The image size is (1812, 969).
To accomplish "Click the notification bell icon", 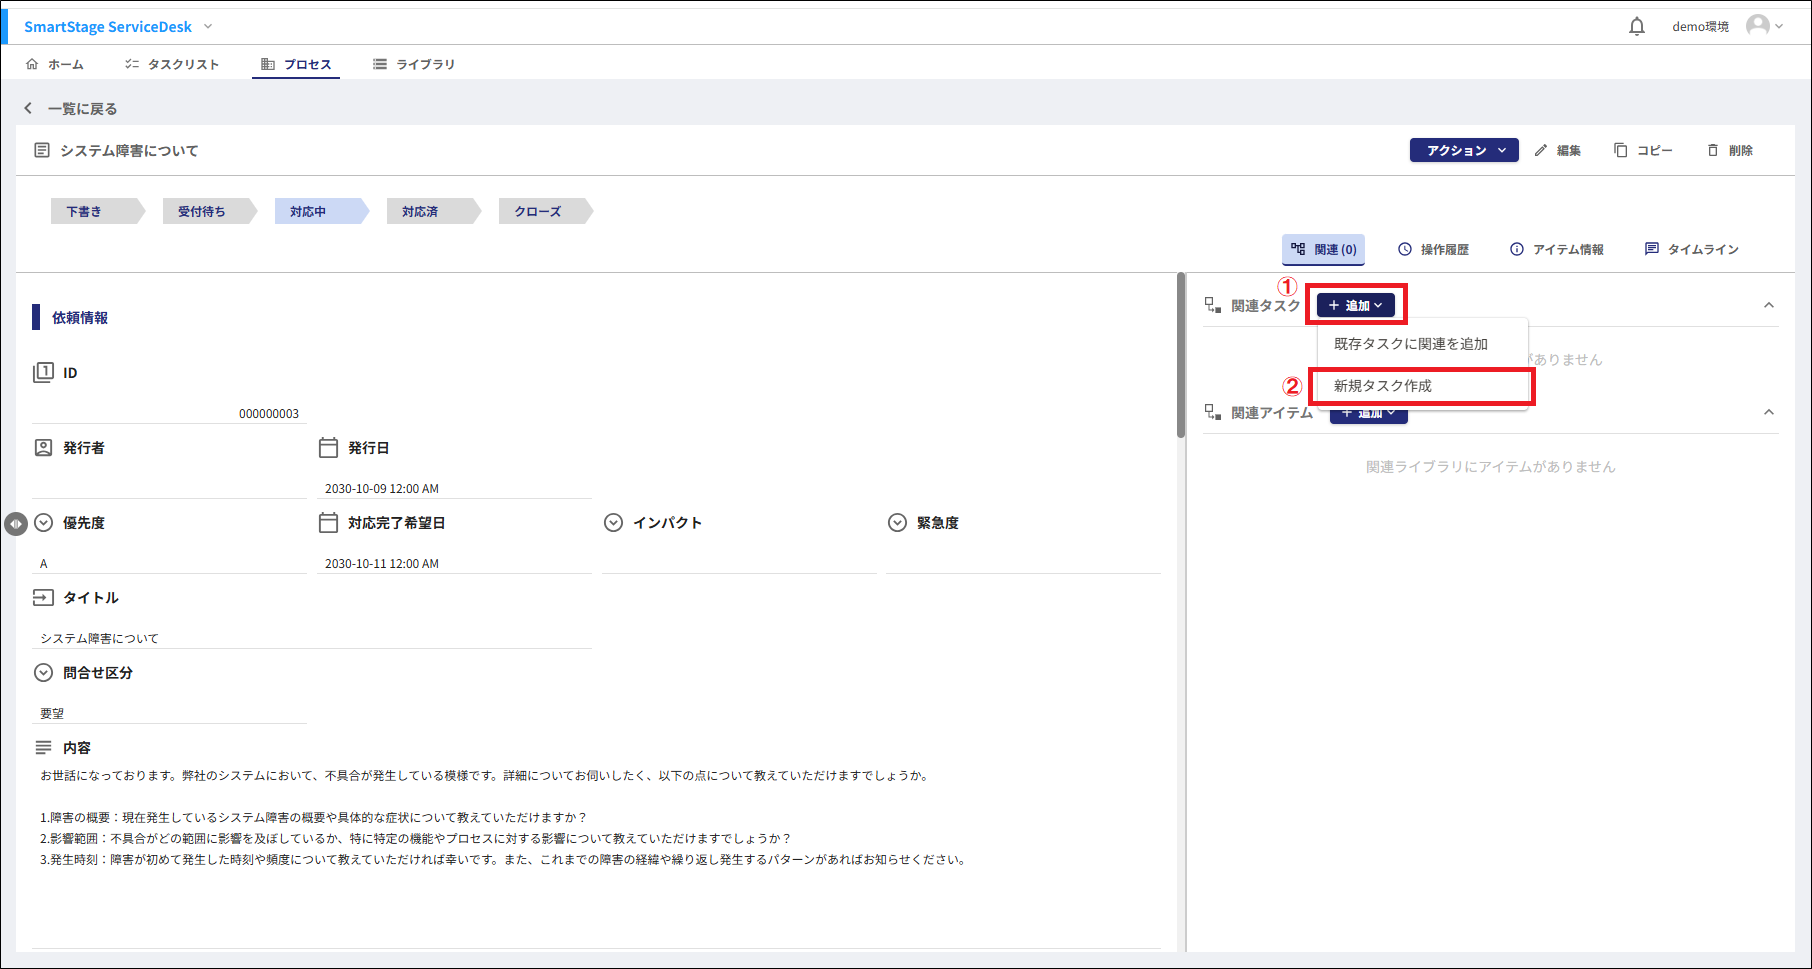I will tap(1636, 27).
